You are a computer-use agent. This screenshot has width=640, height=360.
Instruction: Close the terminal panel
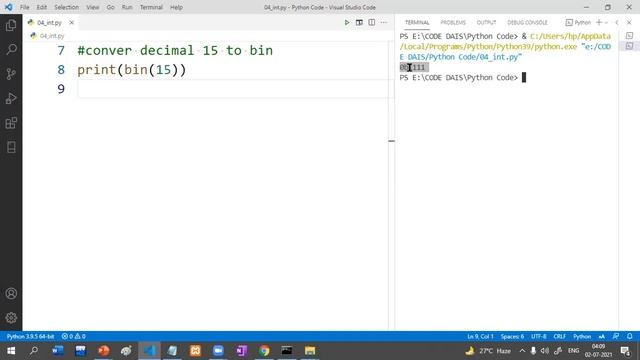pos(629,22)
